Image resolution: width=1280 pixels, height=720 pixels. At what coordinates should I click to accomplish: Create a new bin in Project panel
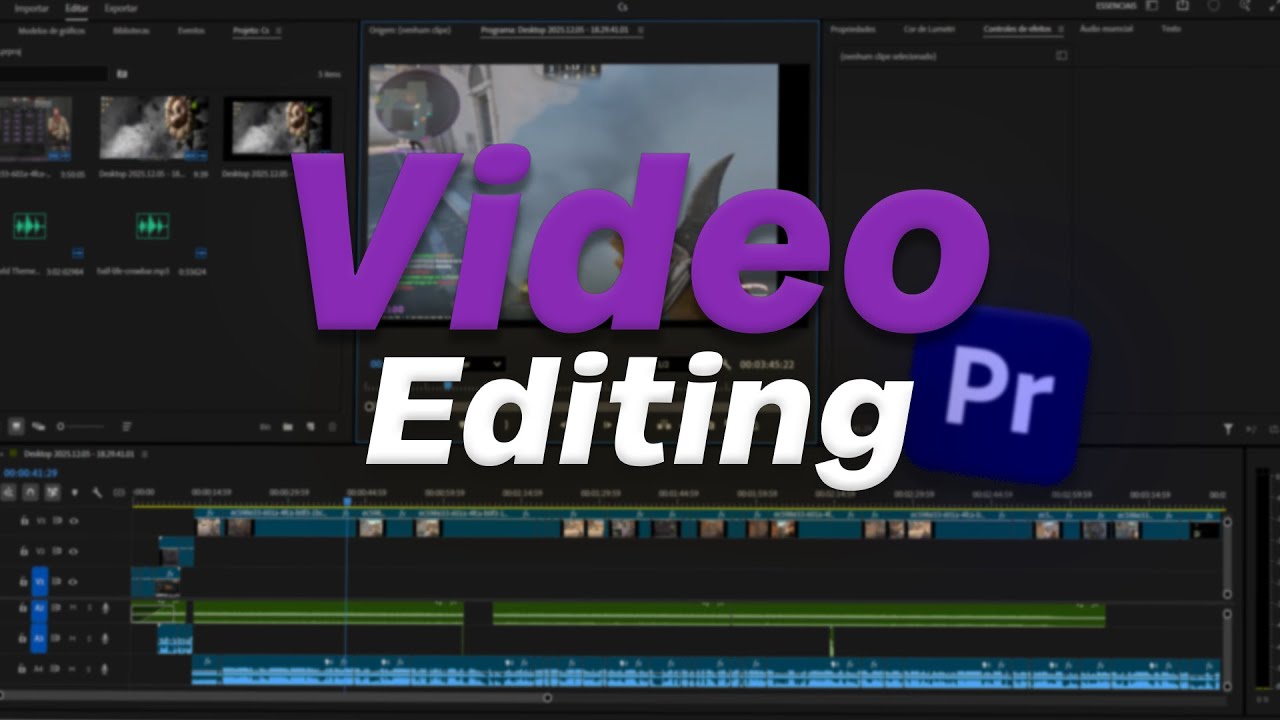tap(288, 427)
